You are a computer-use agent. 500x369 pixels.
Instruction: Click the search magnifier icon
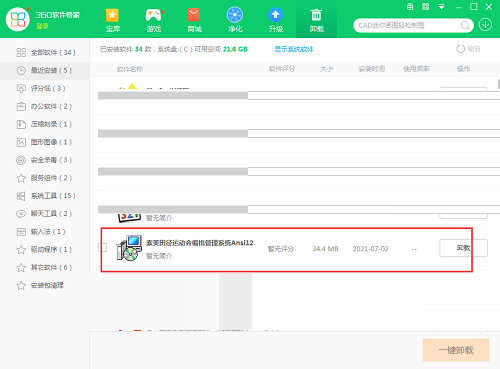pos(465,25)
